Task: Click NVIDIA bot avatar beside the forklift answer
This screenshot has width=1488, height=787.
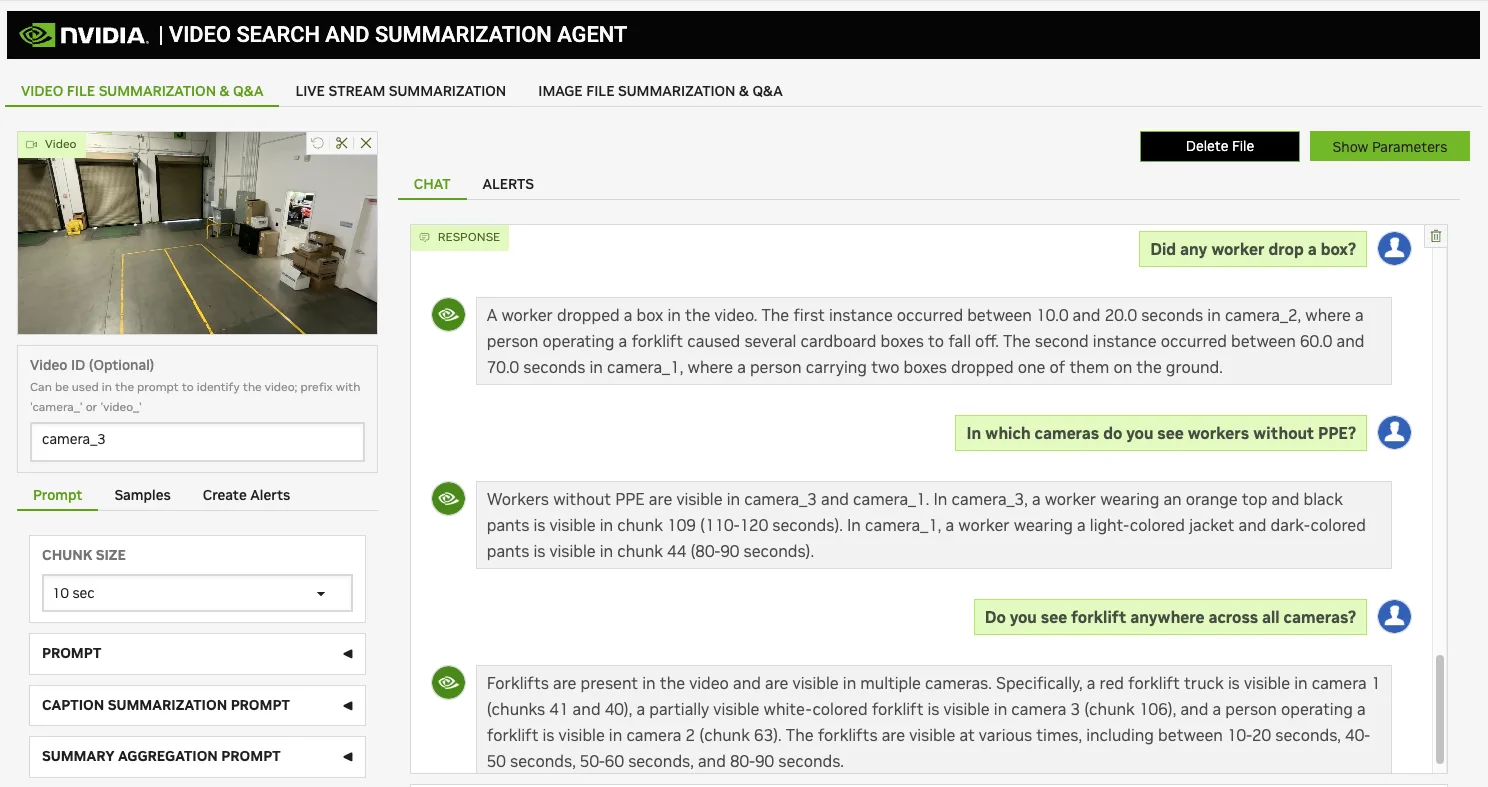Action: tap(449, 683)
